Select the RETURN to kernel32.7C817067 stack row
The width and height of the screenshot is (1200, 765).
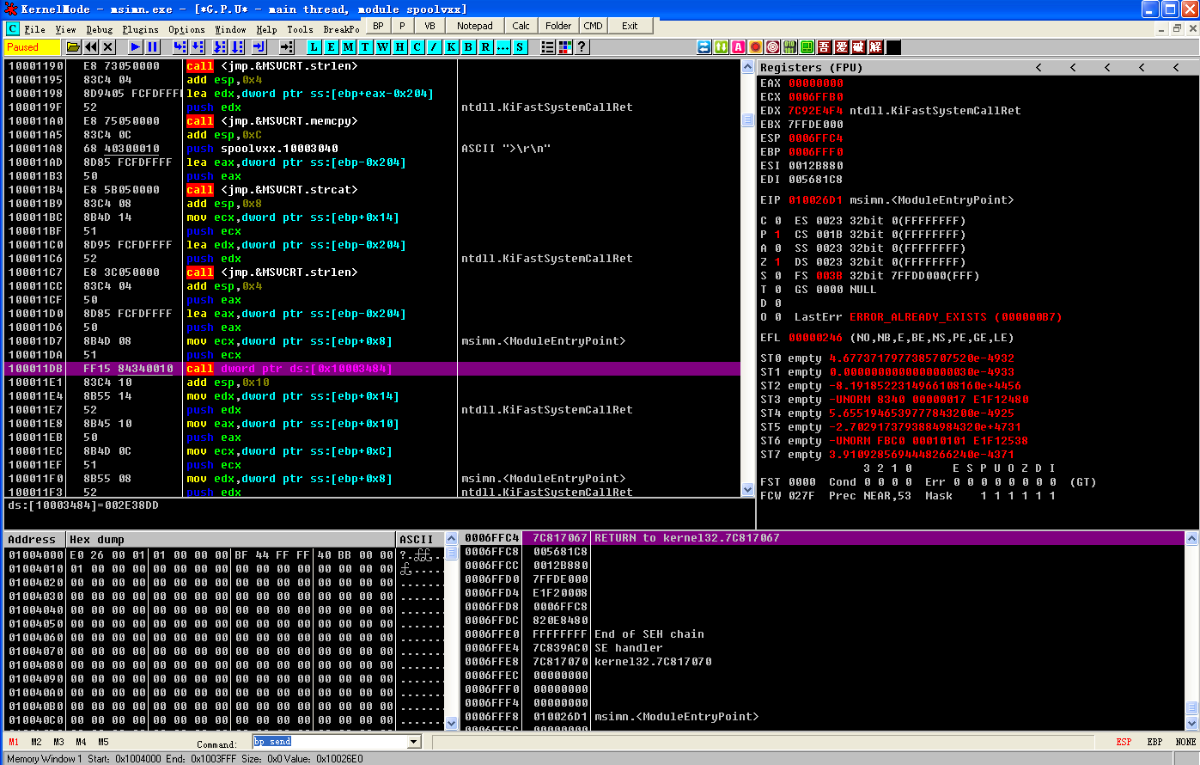click(x=822, y=538)
